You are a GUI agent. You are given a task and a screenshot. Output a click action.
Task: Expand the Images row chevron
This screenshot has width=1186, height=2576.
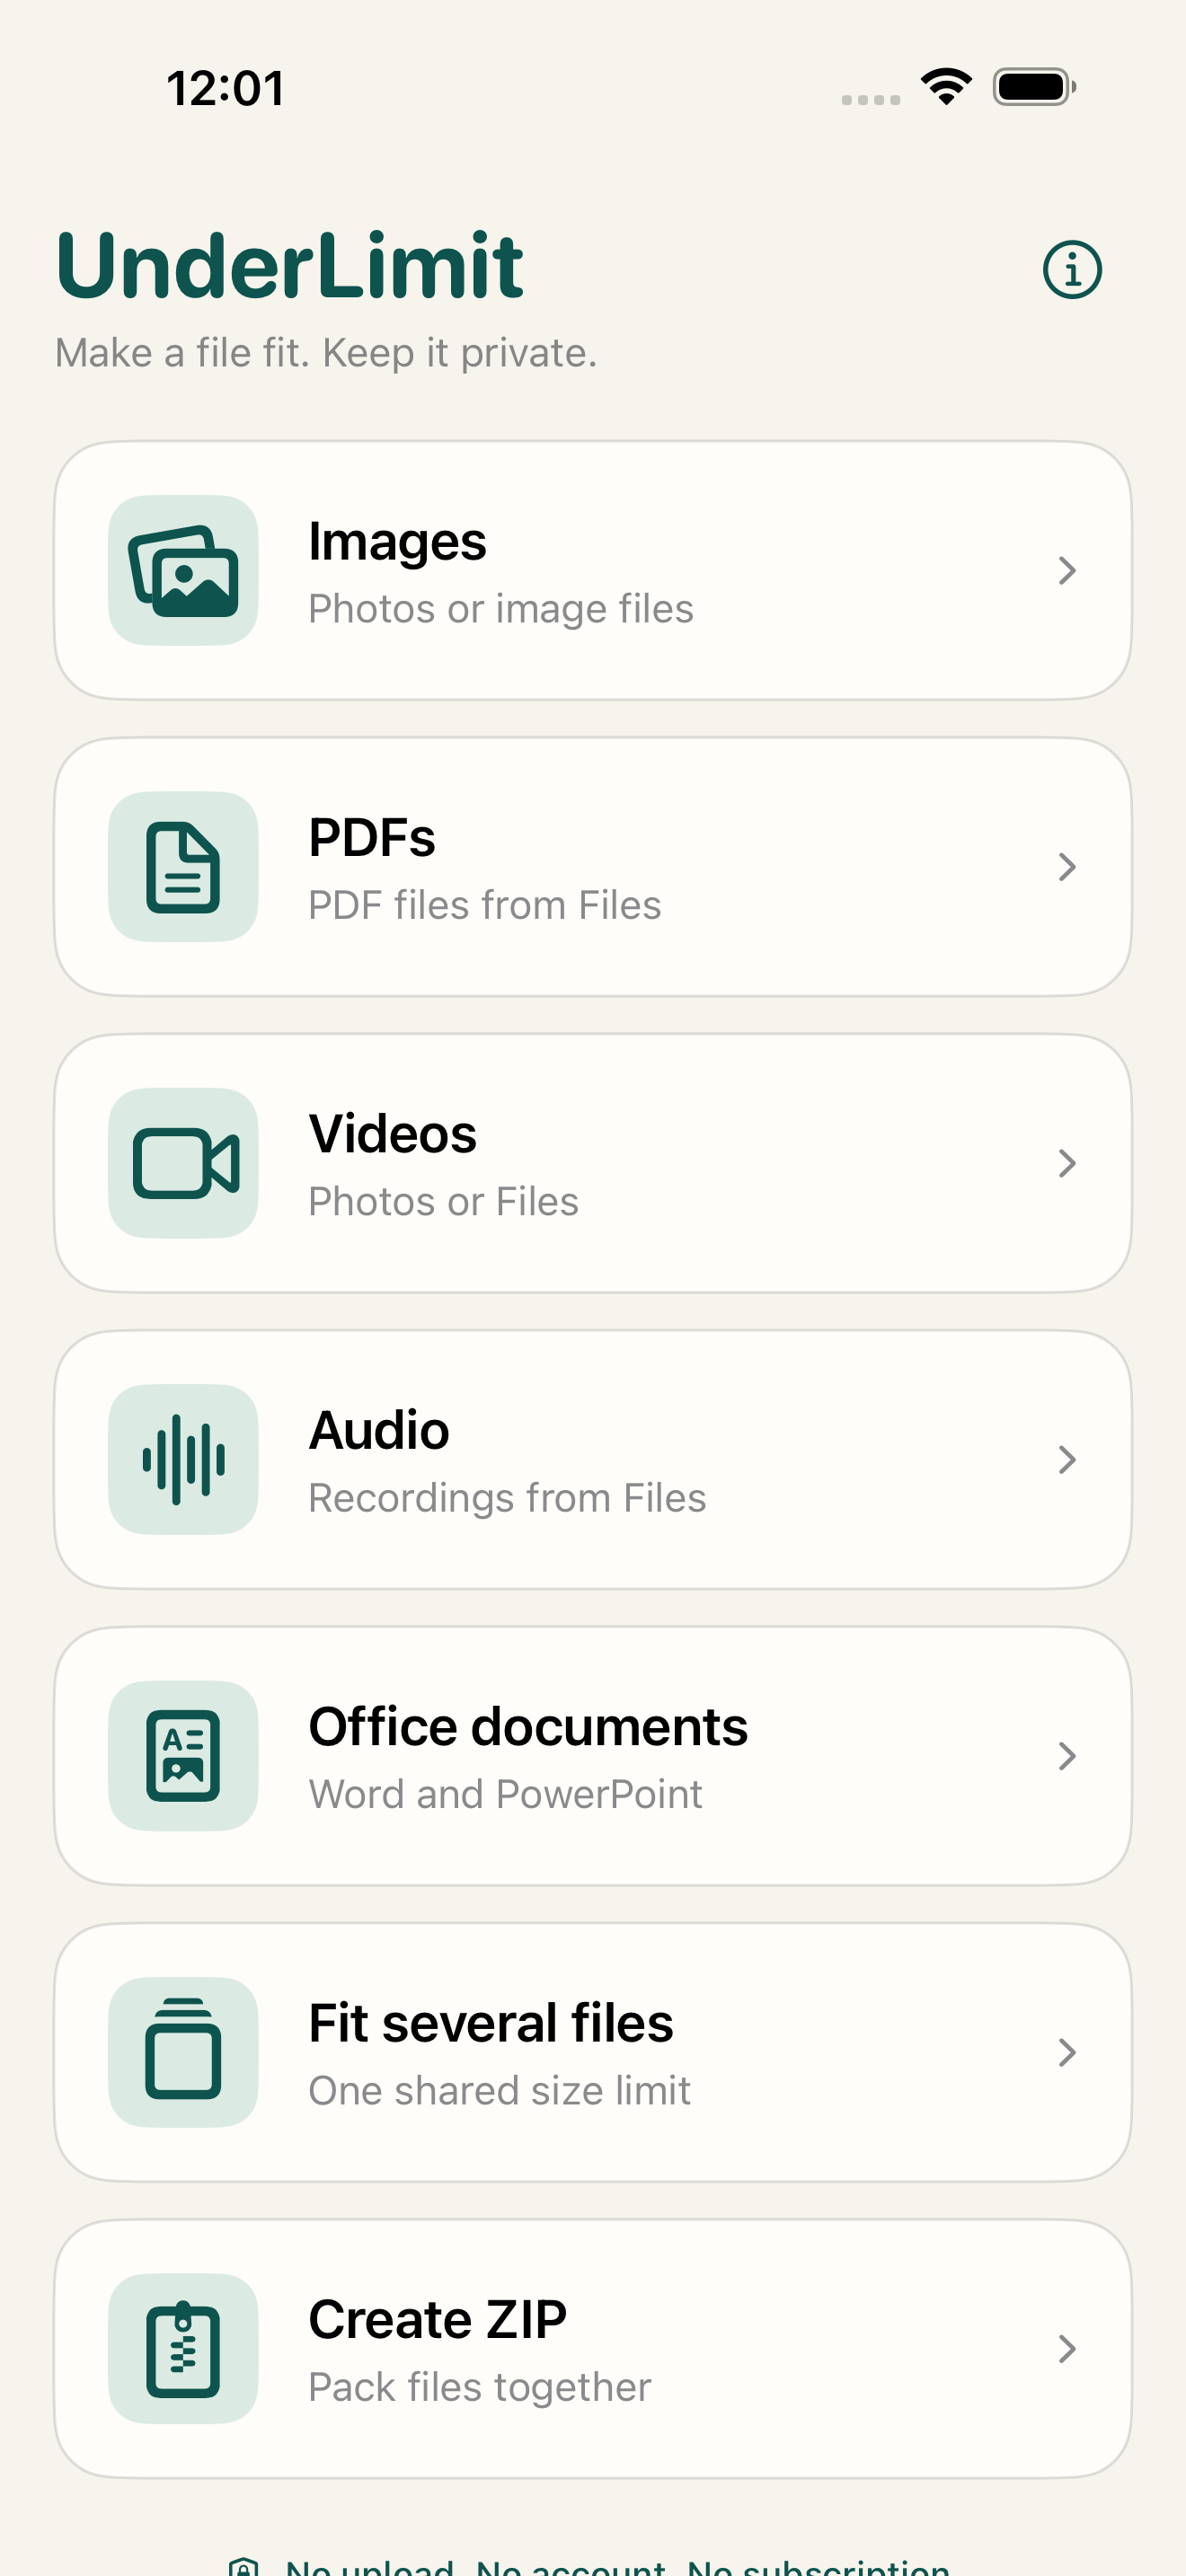1067,570
